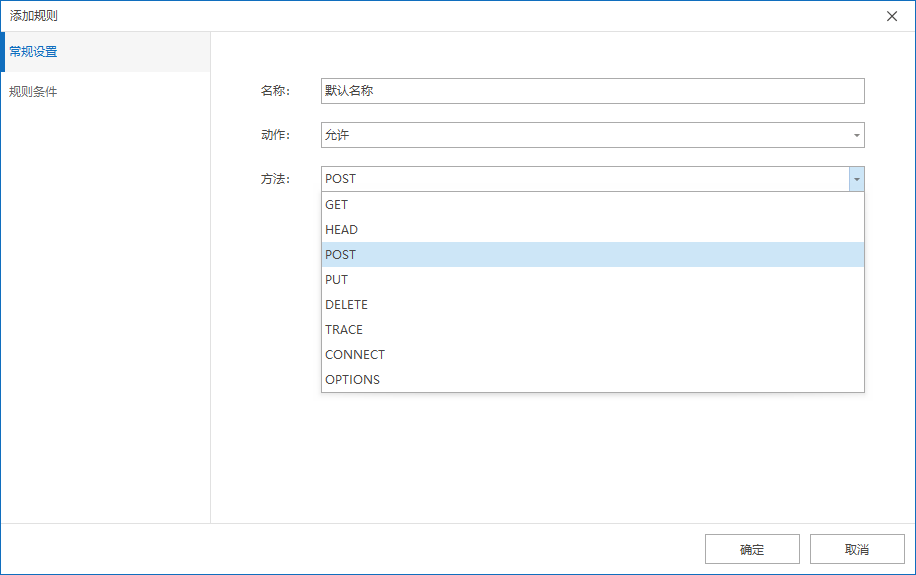
Task: Click the 名称 field label
Action: [274, 91]
